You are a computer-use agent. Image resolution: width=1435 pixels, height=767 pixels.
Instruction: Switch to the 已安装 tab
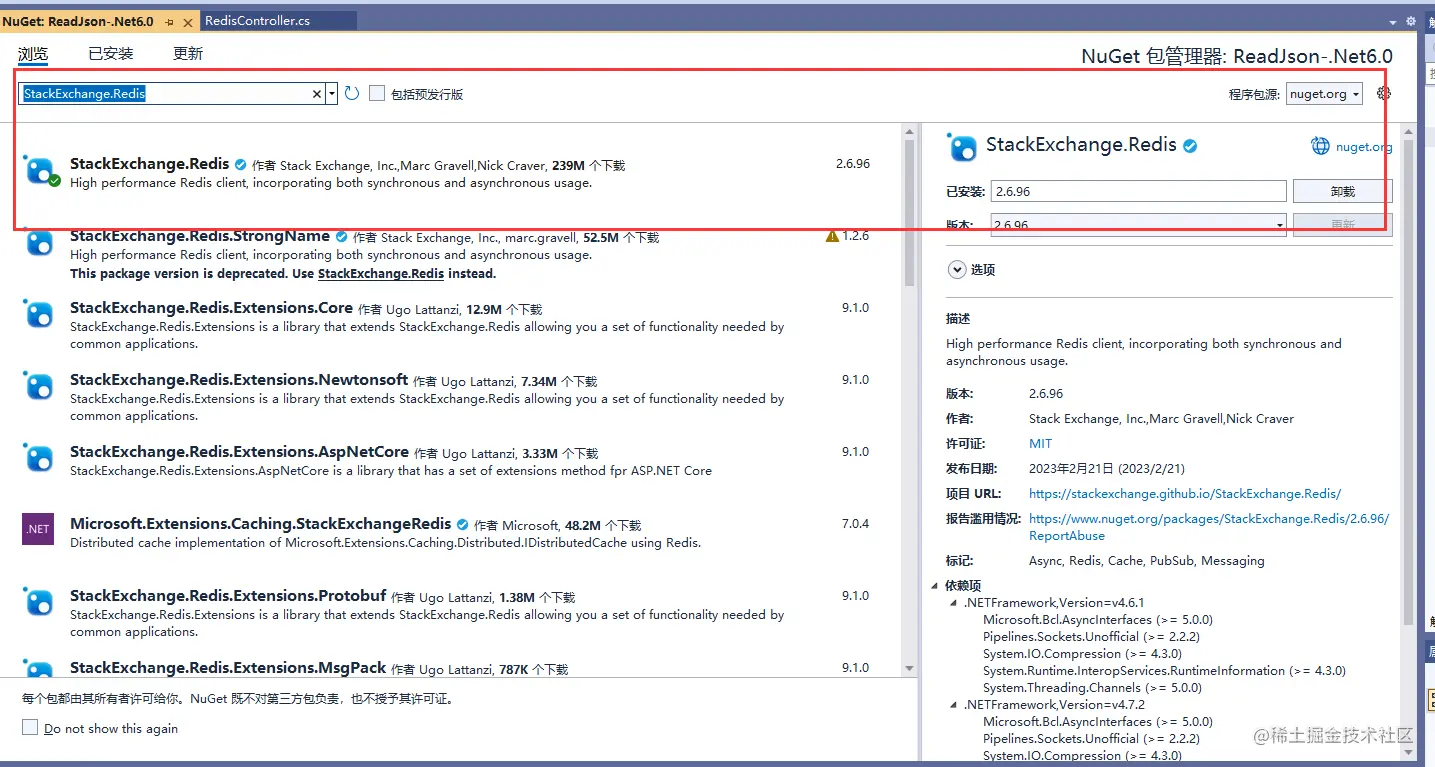pos(111,54)
